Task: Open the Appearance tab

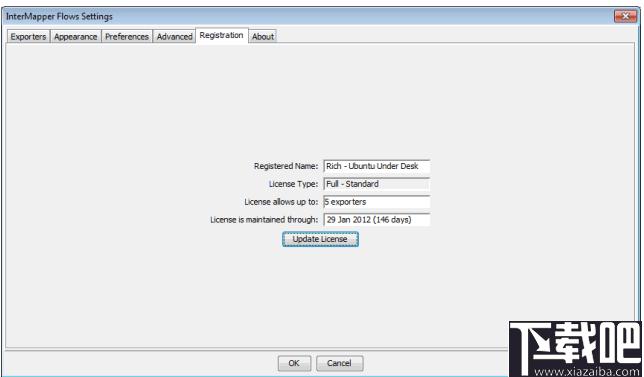Action: coord(76,37)
